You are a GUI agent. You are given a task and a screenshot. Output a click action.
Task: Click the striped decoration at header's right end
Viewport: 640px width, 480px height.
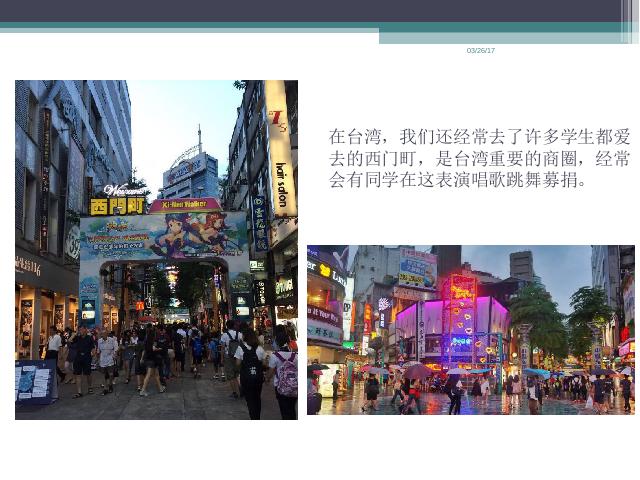click(630, 20)
